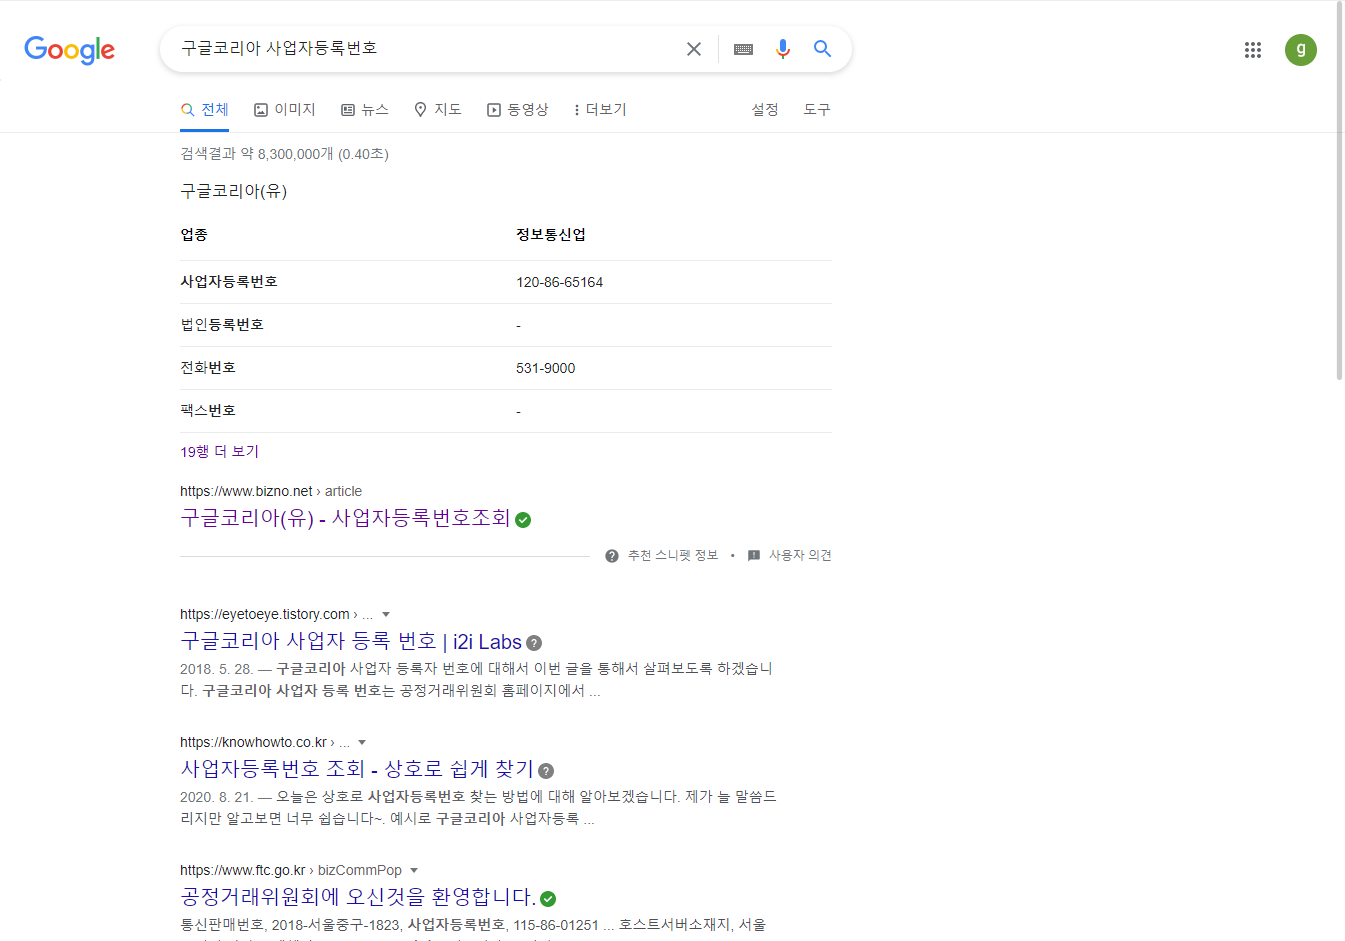Click gray question badge beside knowhowto result
Viewport: 1345px width, 941px height.
coord(546,771)
